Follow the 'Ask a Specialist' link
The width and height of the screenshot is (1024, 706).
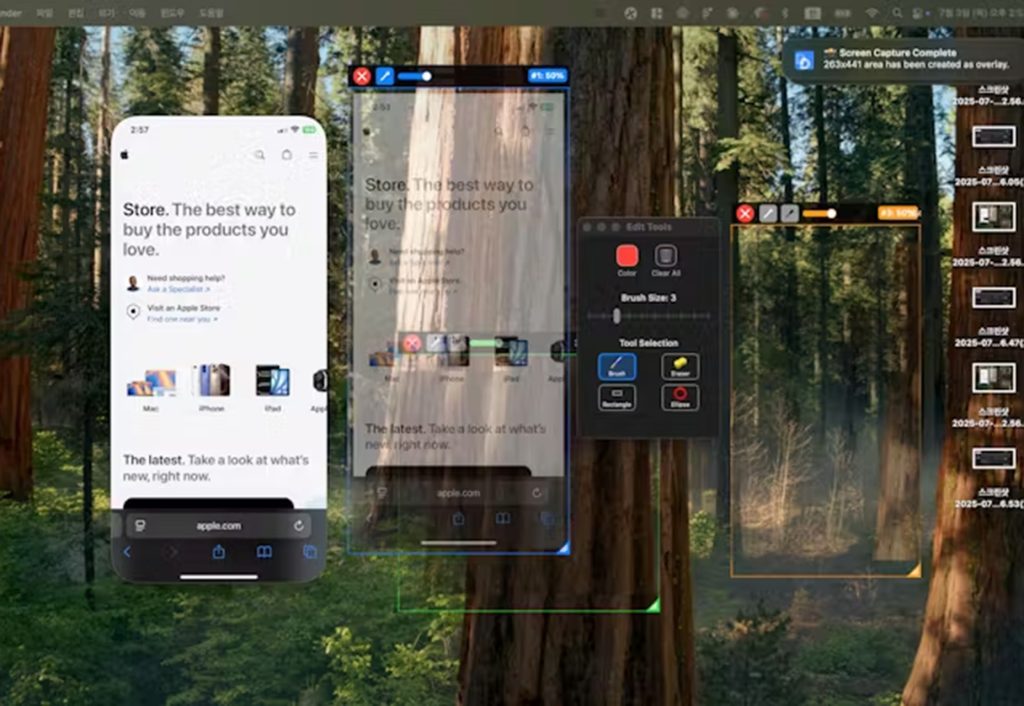tap(178, 289)
